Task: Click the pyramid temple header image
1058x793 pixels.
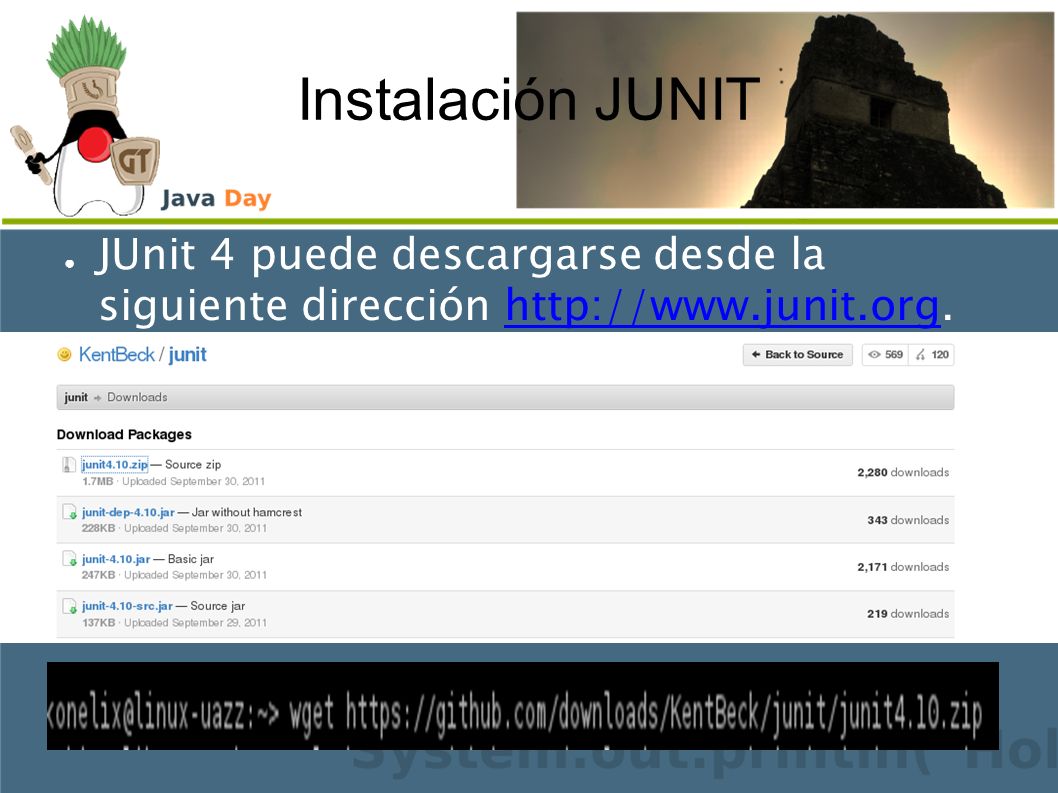Action: [x=785, y=110]
